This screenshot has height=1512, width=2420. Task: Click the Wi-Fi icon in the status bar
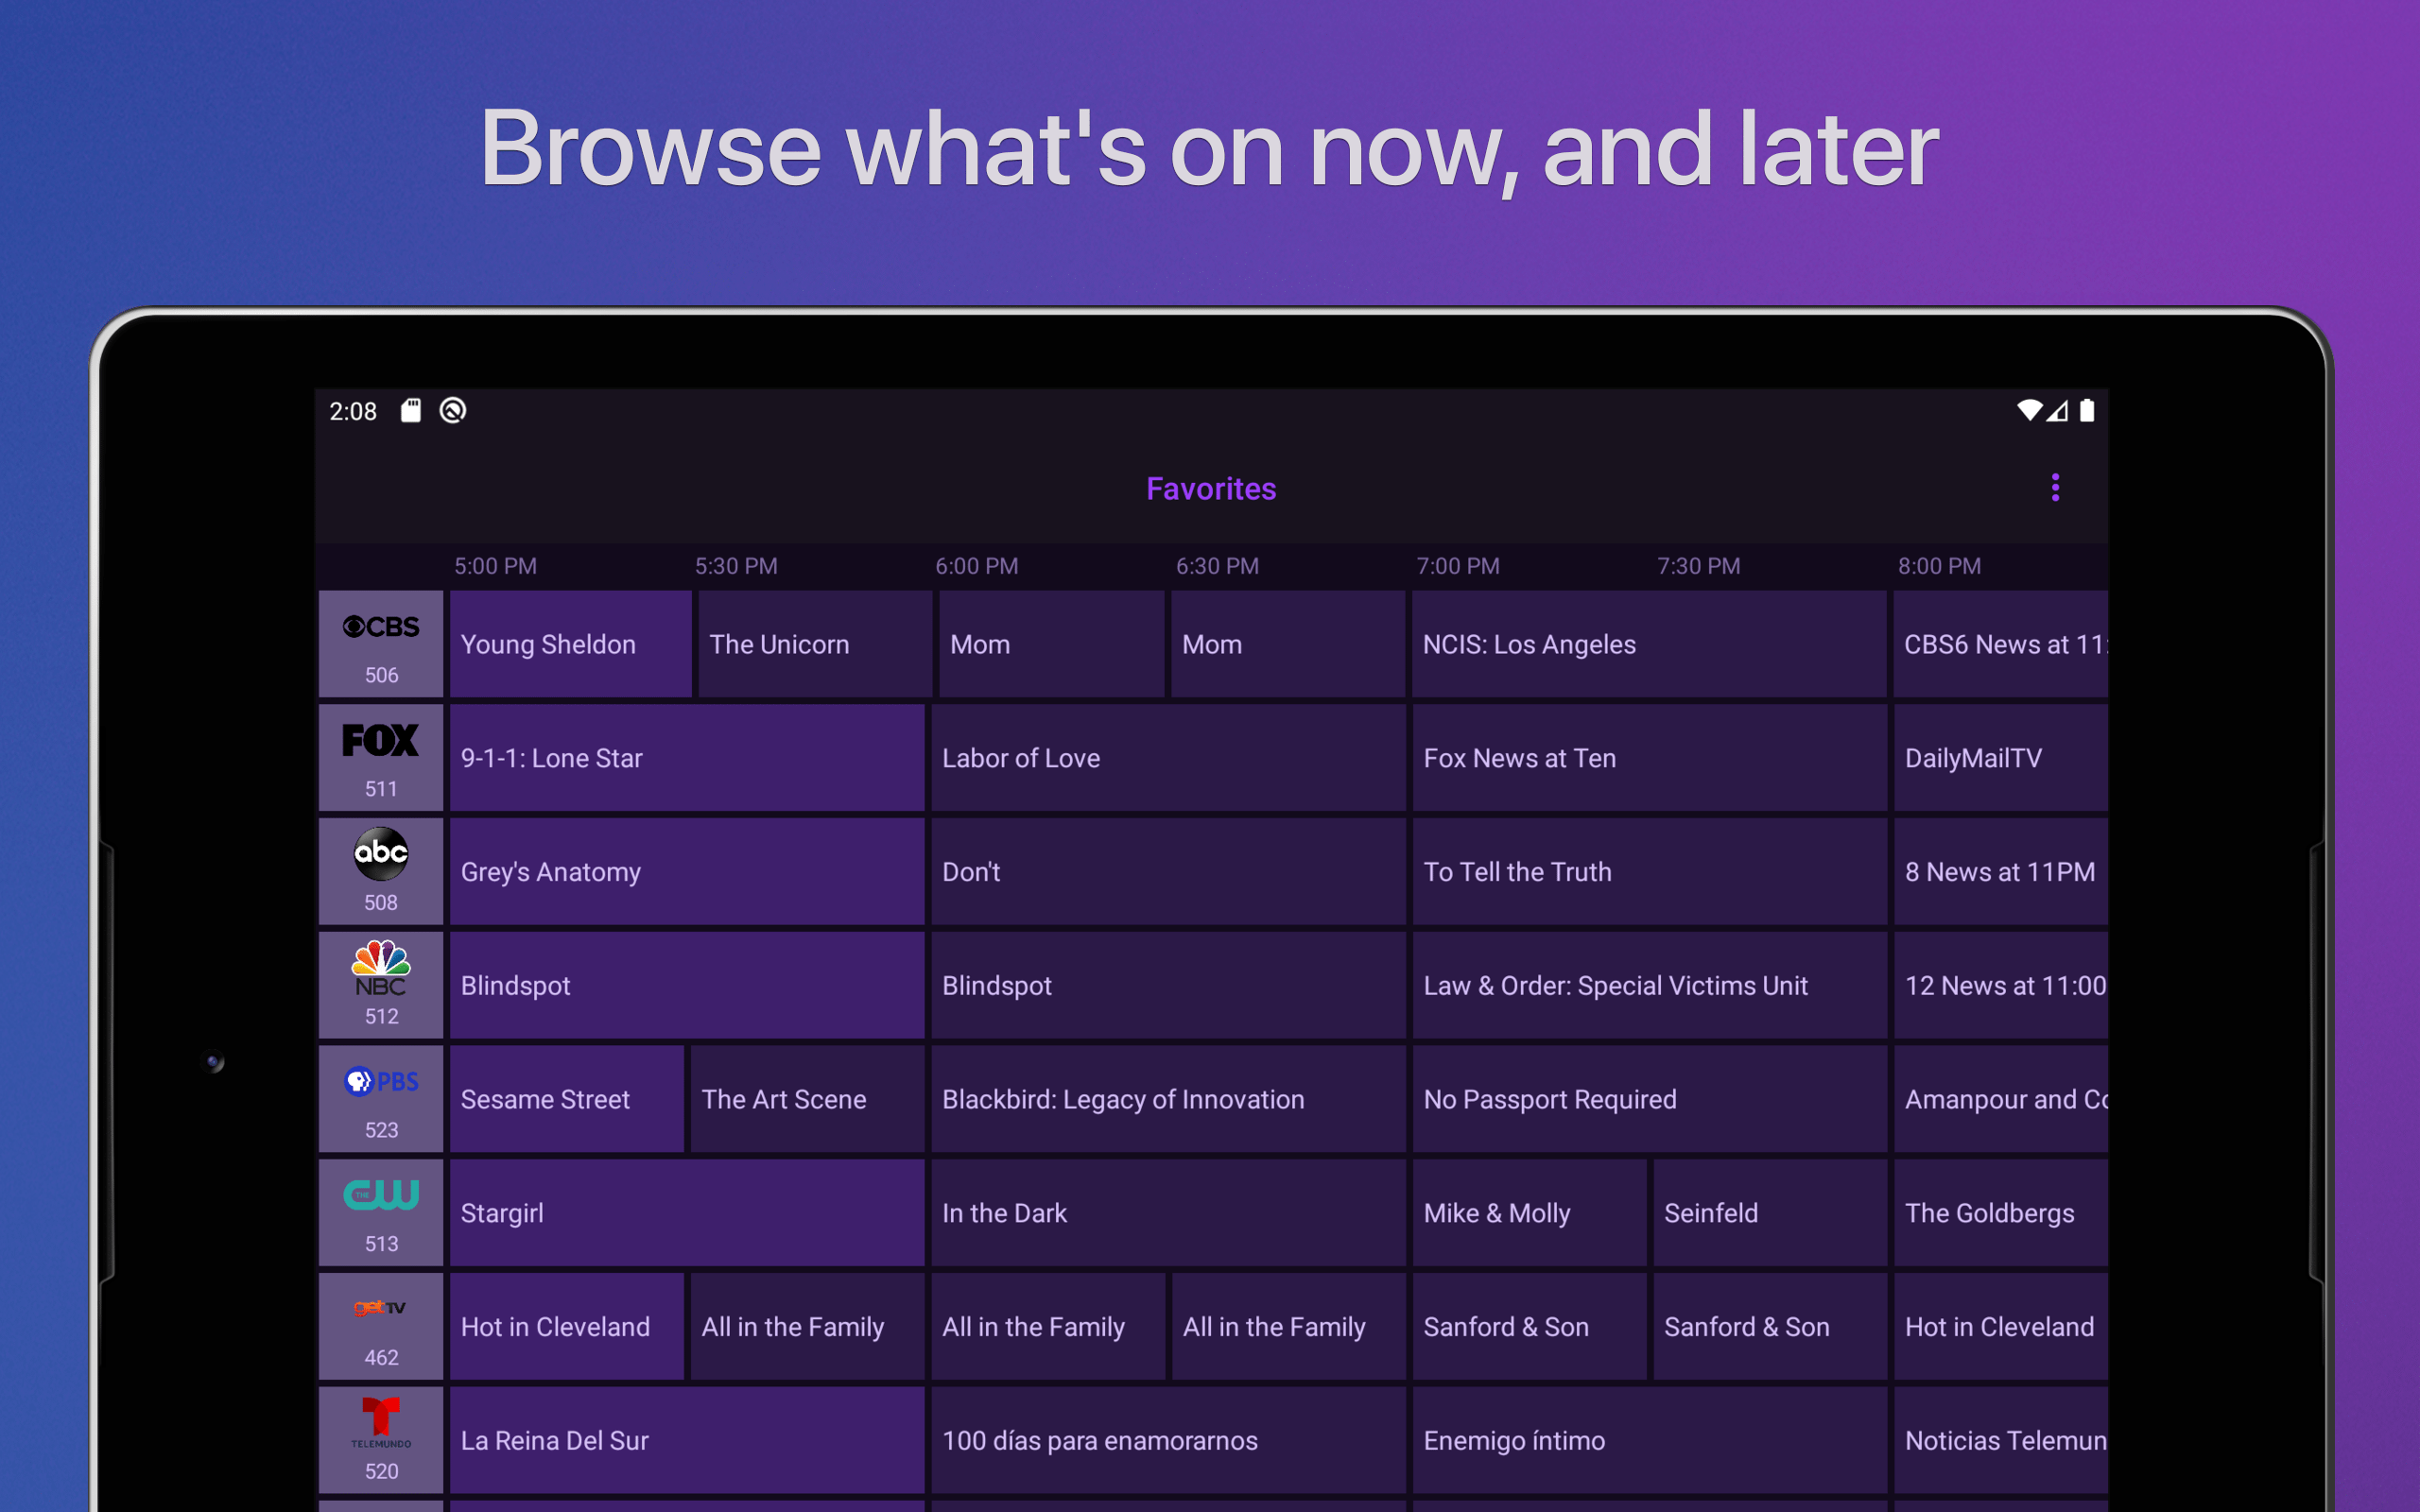click(x=2030, y=410)
